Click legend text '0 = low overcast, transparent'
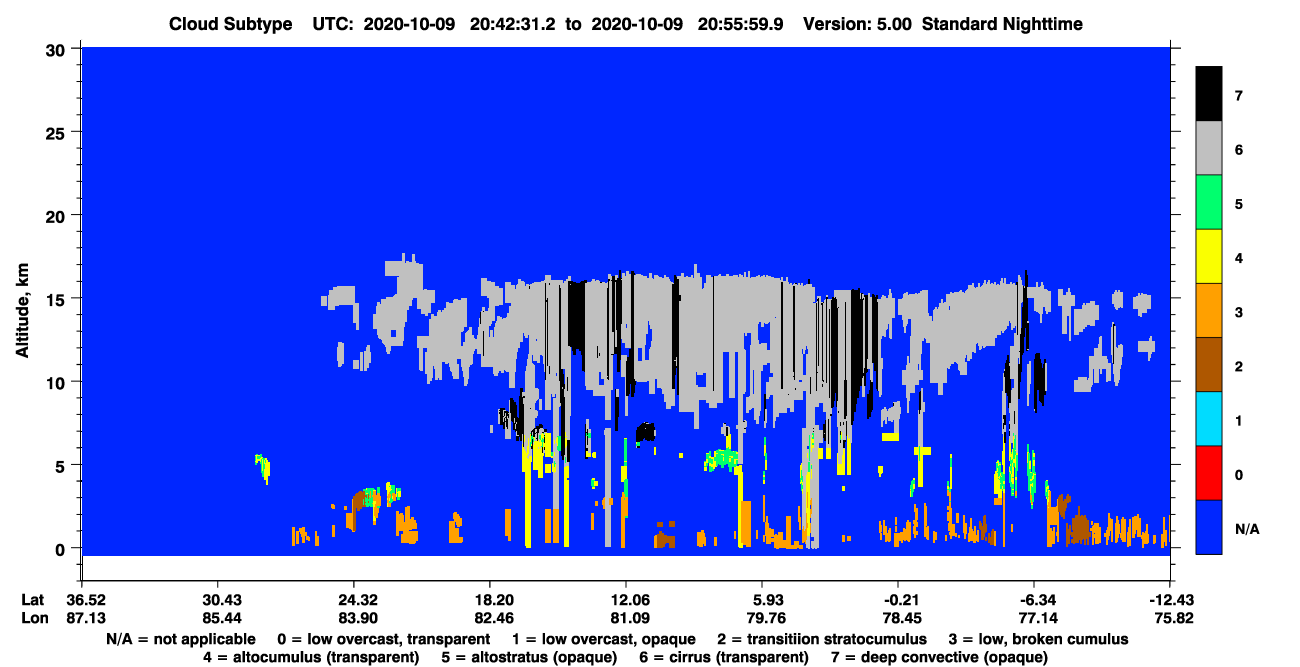Viewport: 1300px width, 667px height. [384, 639]
